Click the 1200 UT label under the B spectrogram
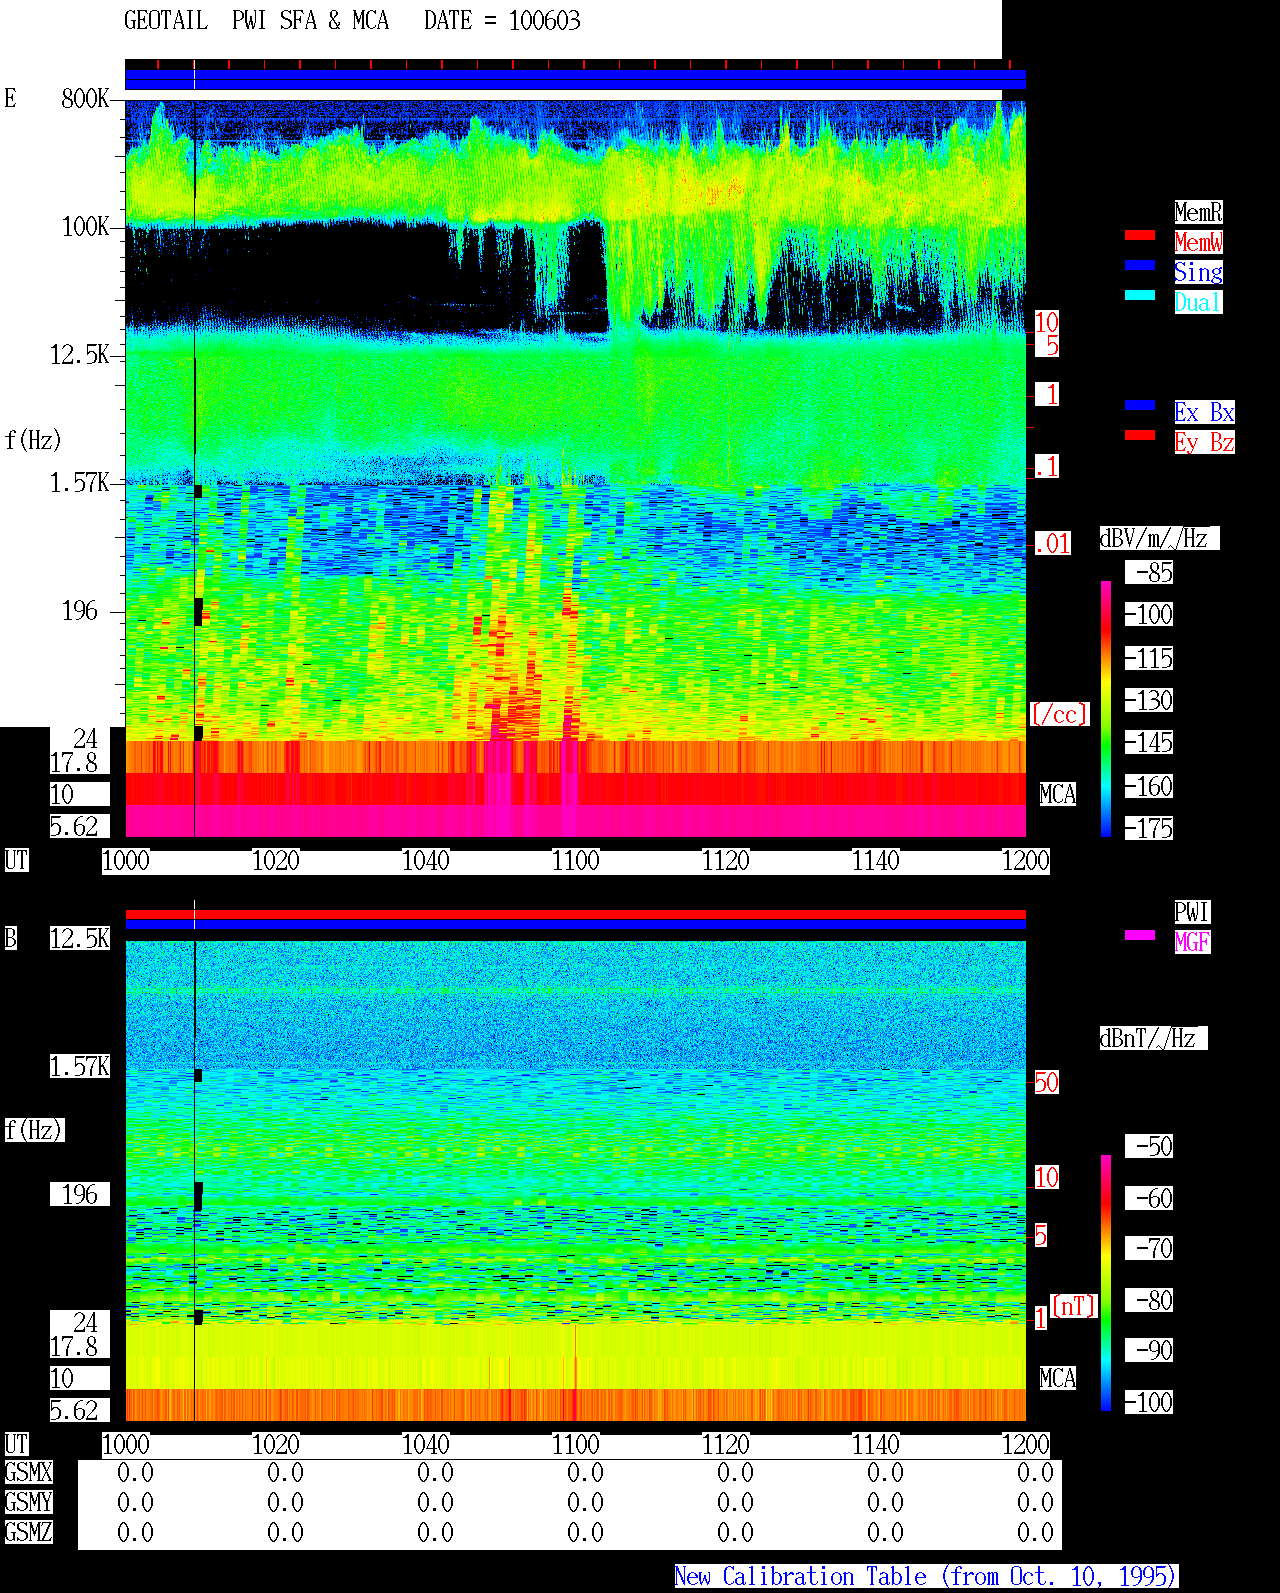The height and width of the screenshot is (1593, 1280). pos(1026,1445)
